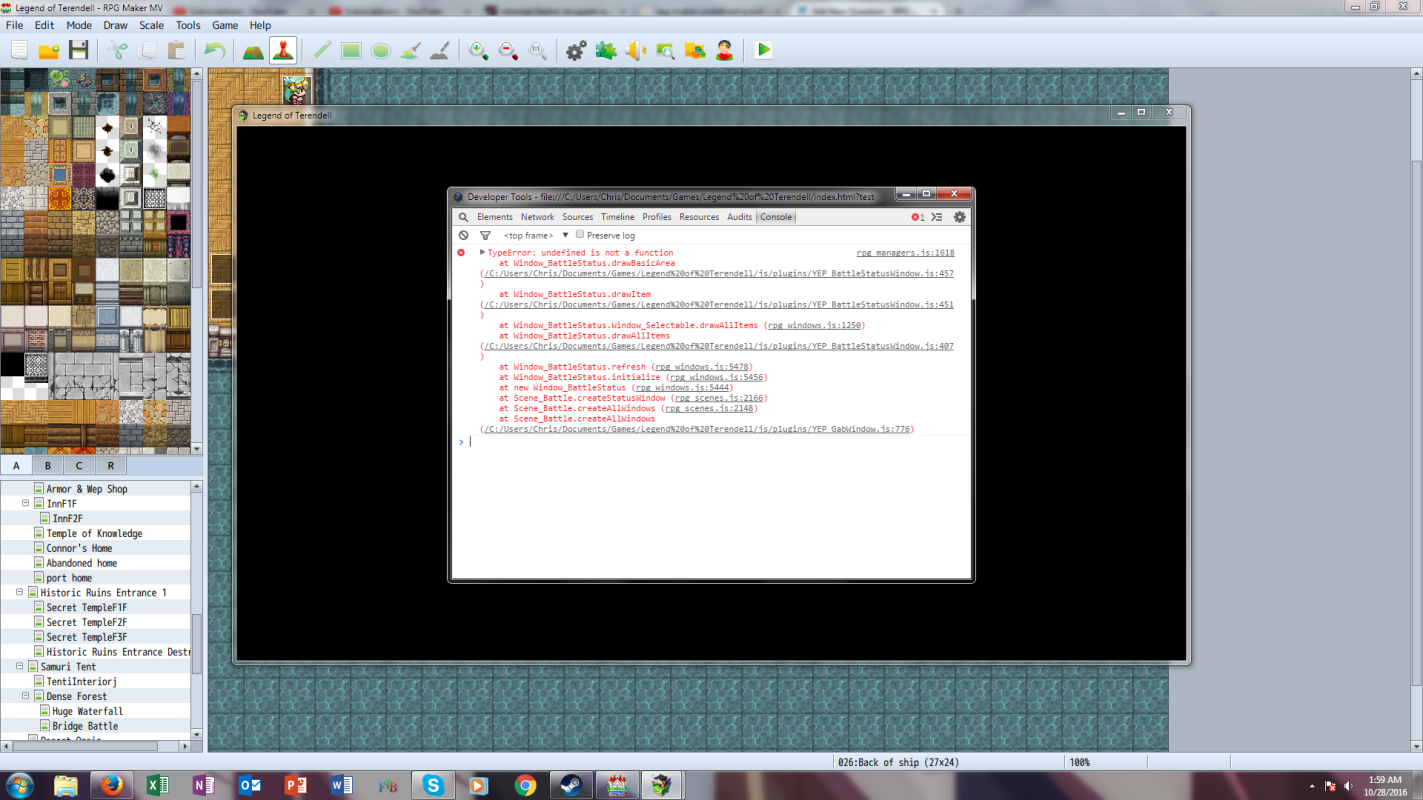Select Temple of Knowledge map
This screenshot has height=800, width=1423.
pos(94,534)
